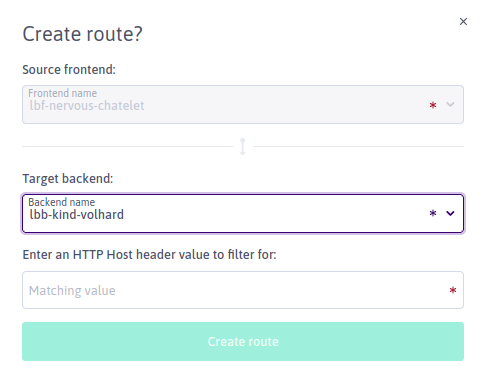
Task: Expand the greyed Frontend name chevron
Action: pyautogui.click(x=450, y=105)
